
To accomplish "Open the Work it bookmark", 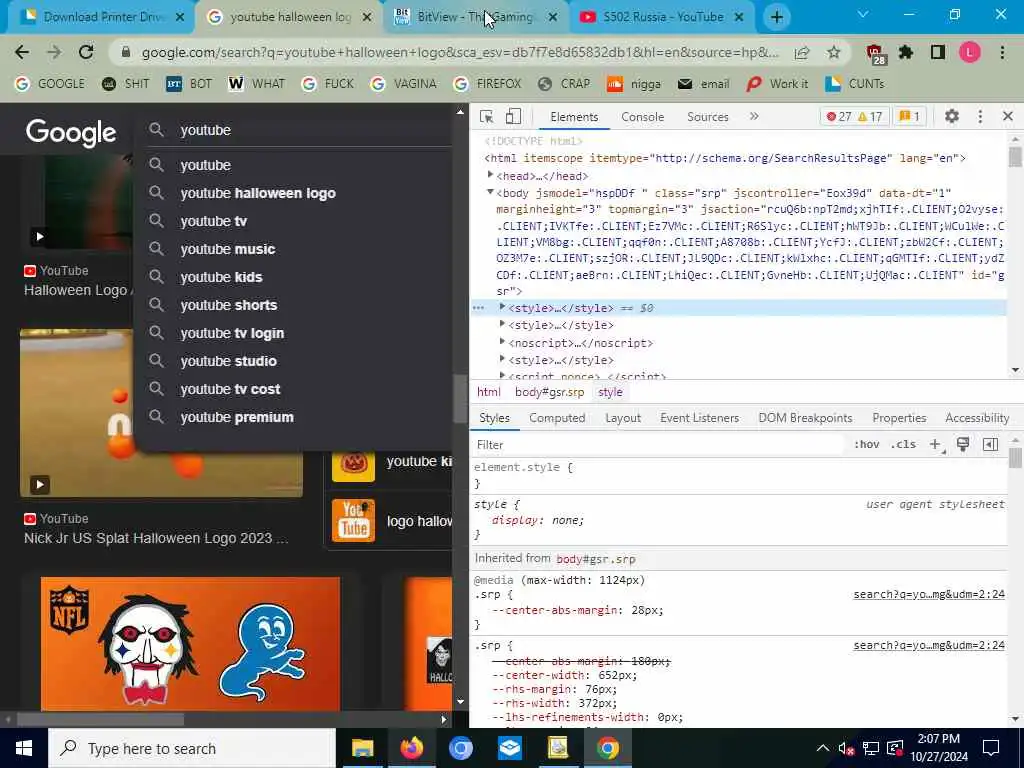I will click(777, 84).
